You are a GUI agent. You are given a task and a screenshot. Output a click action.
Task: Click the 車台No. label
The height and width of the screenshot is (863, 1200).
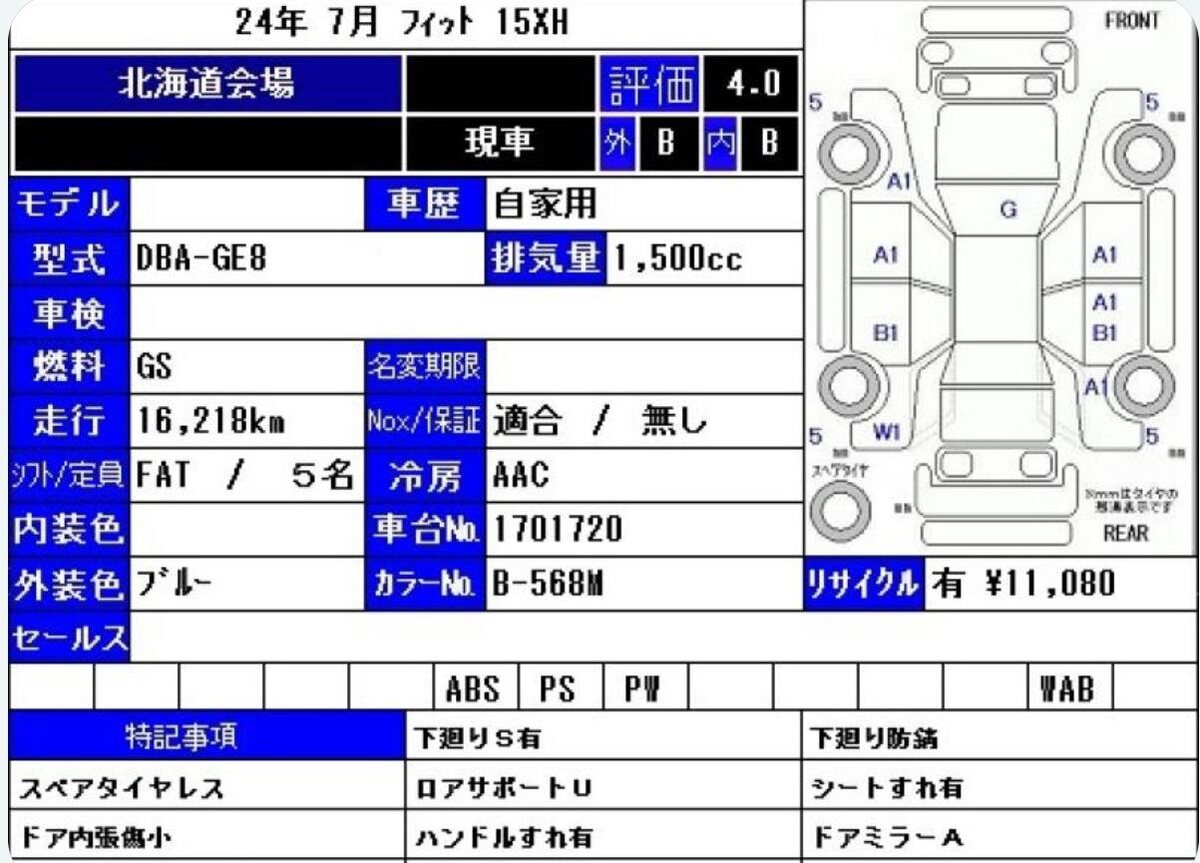tap(425, 529)
